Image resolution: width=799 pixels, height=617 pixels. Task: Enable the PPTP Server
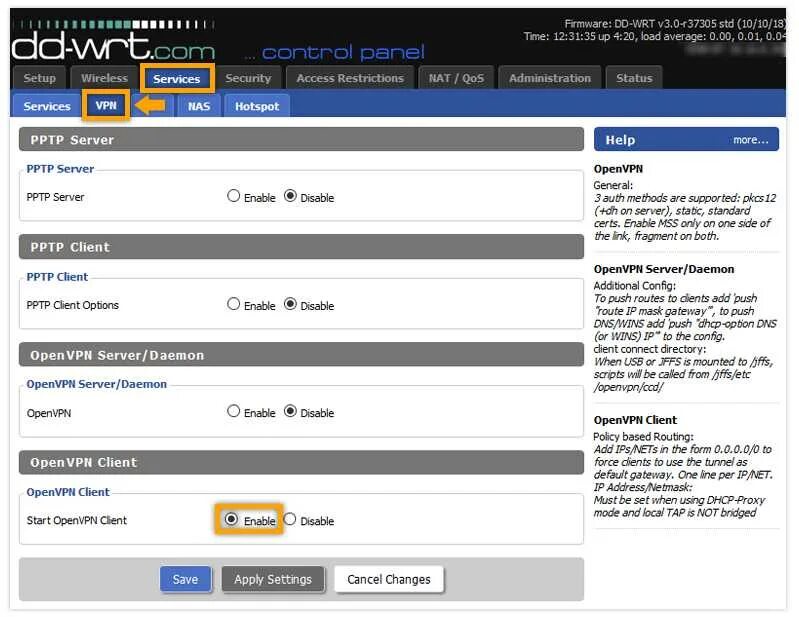coord(233,196)
